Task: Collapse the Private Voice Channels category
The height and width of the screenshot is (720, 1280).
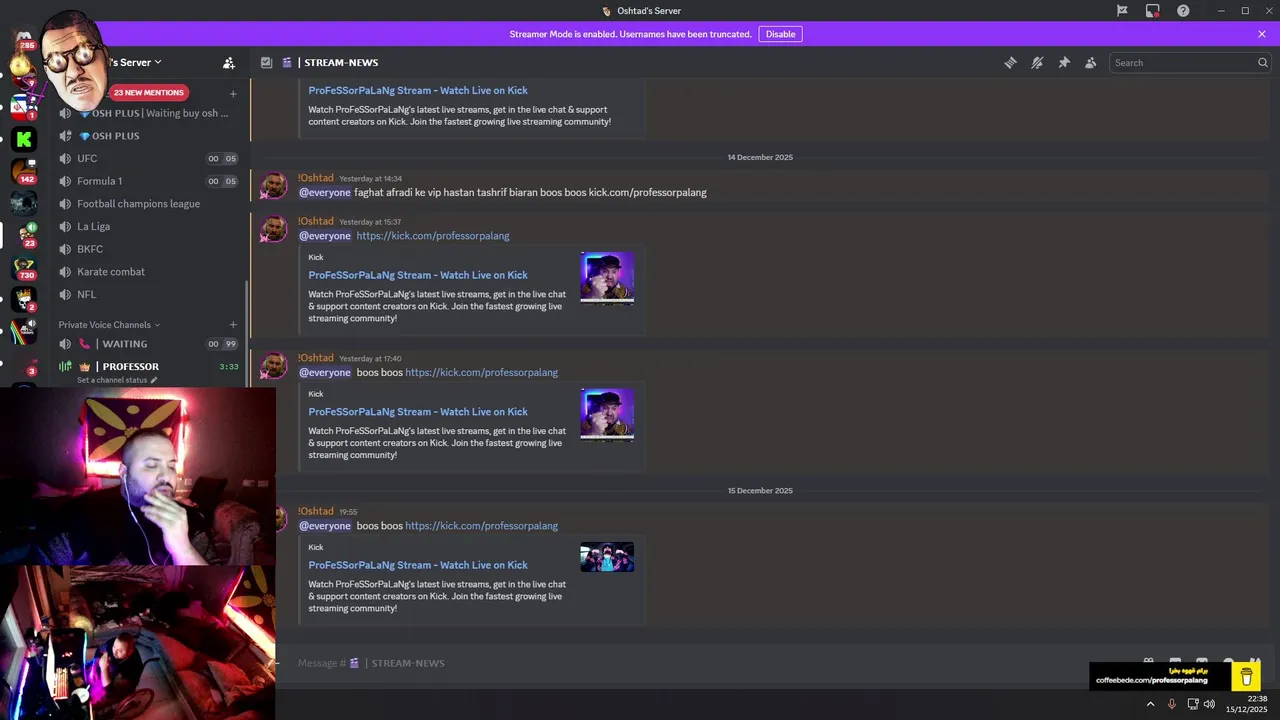Action: (x=108, y=325)
